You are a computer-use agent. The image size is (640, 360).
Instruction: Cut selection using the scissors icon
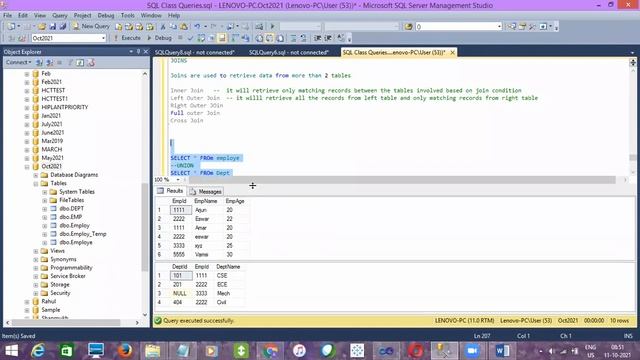(162, 27)
